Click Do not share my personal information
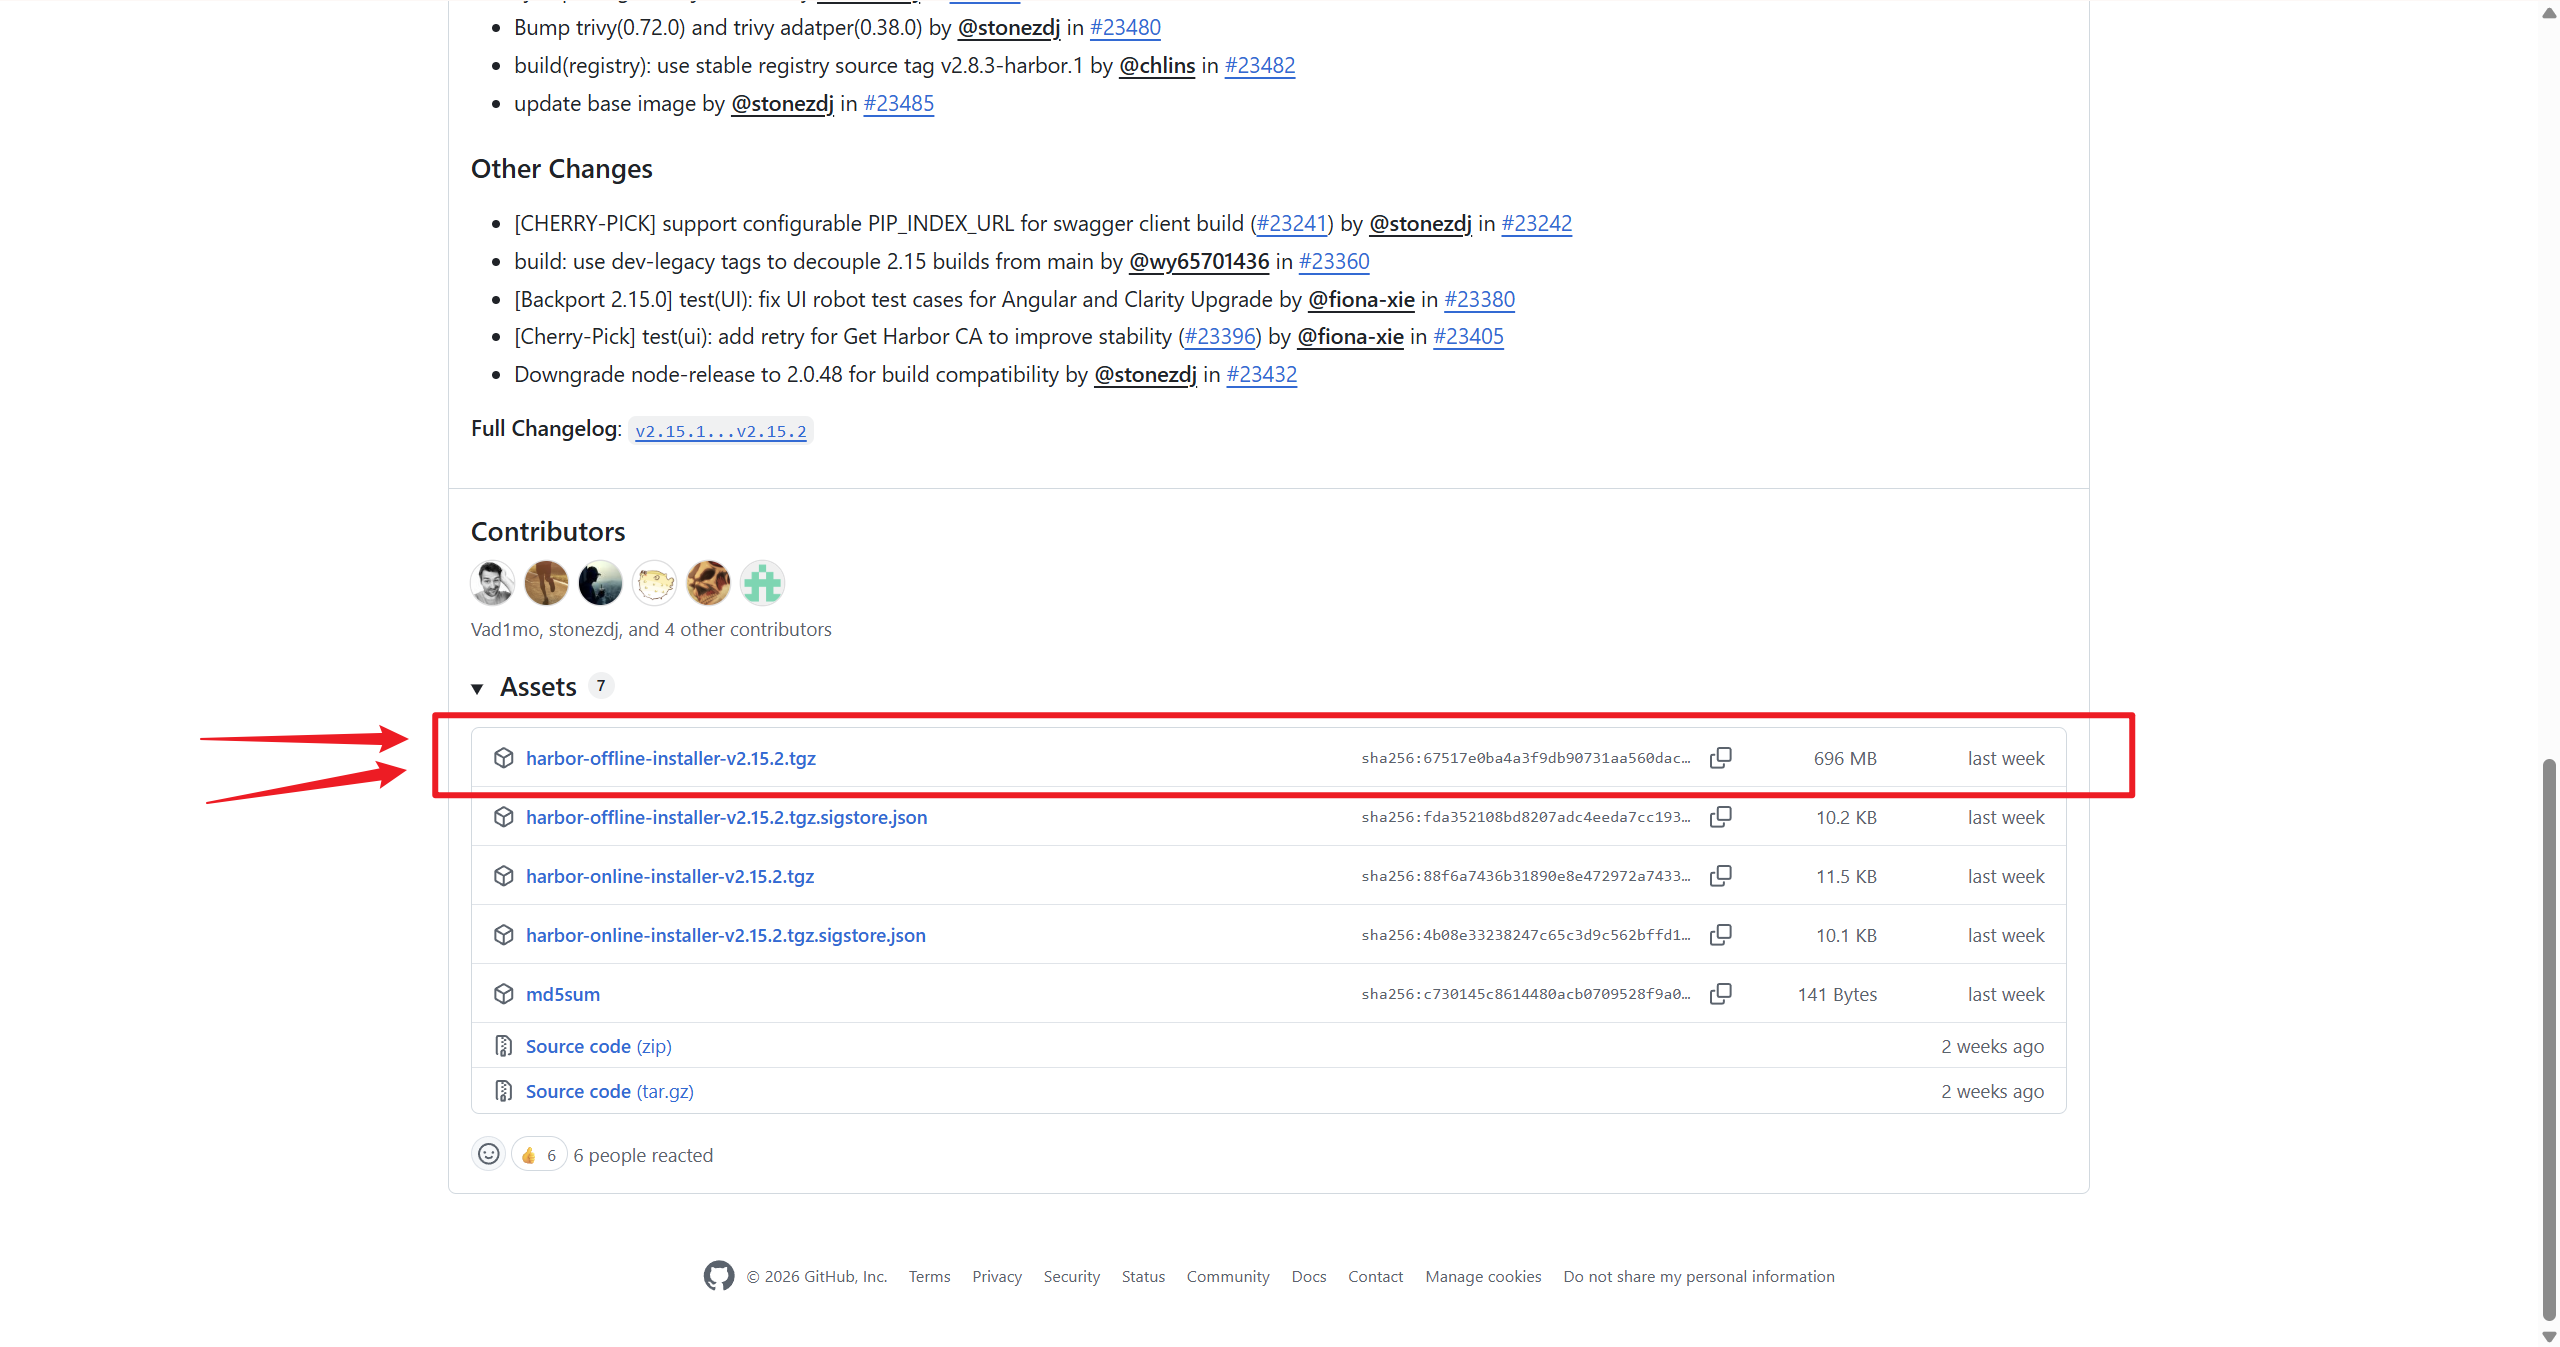The image size is (2560, 1347). pos(1699,1276)
